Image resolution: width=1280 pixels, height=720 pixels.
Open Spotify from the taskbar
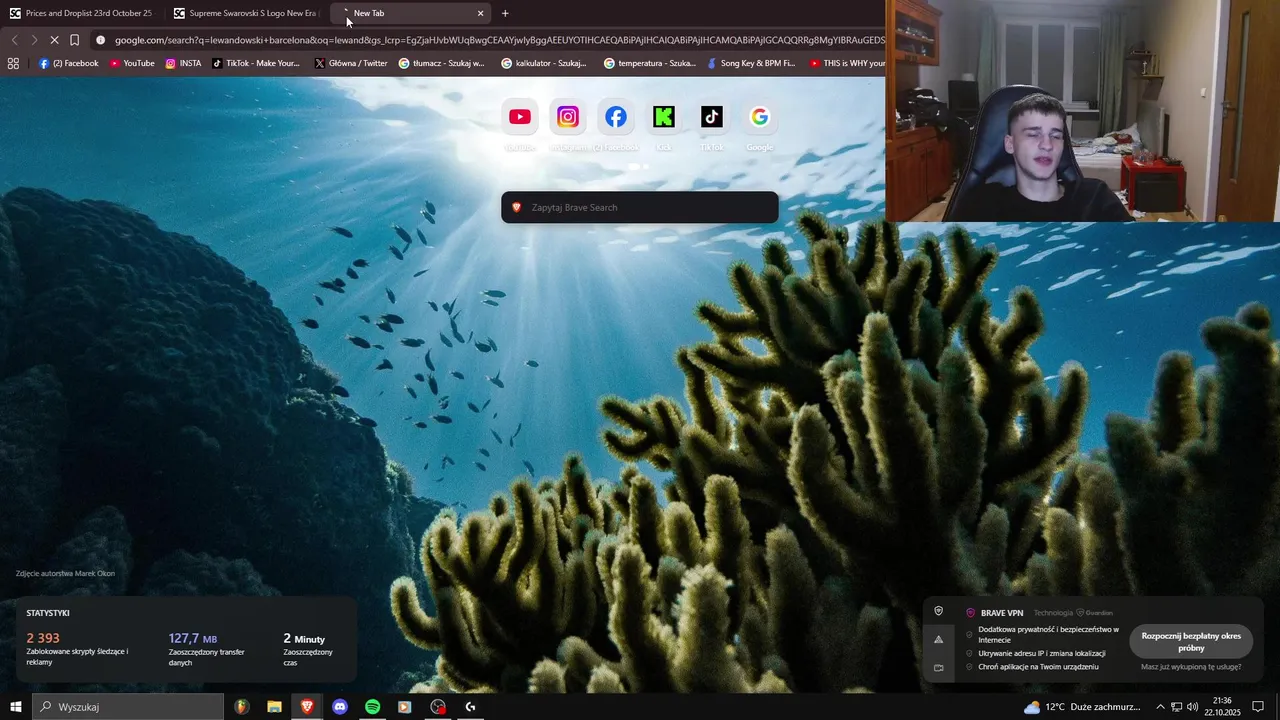pyautogui.click(x=372, y=707)
